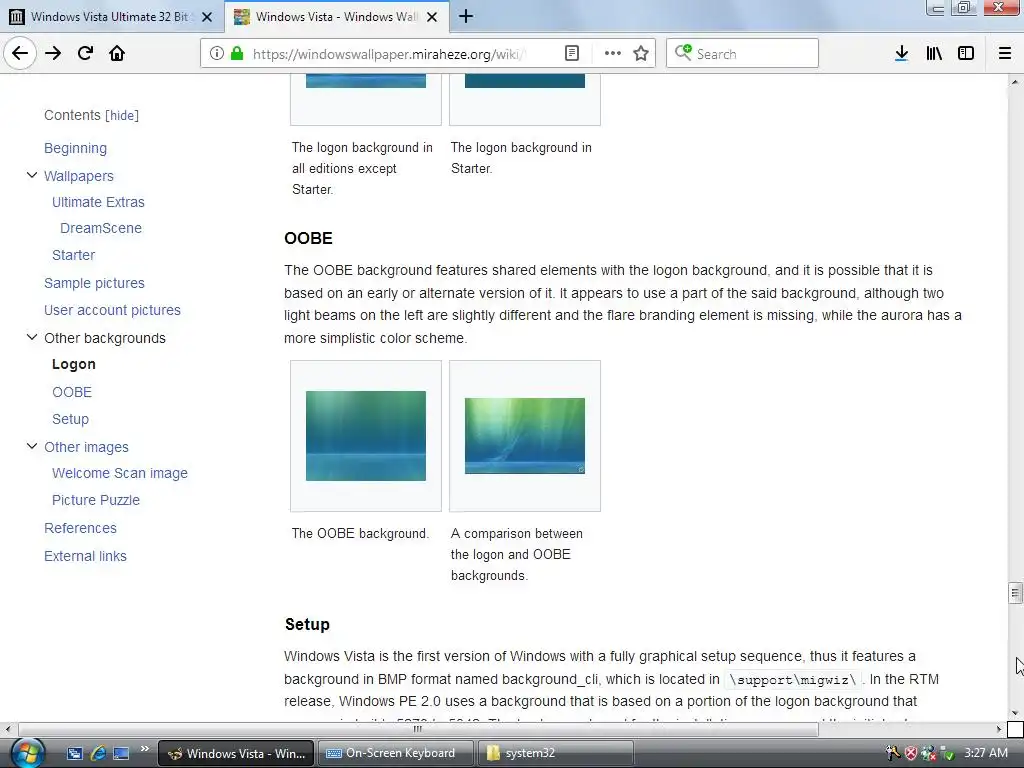Open the Firefox hamburger menu

click(x=1005, y=54)
